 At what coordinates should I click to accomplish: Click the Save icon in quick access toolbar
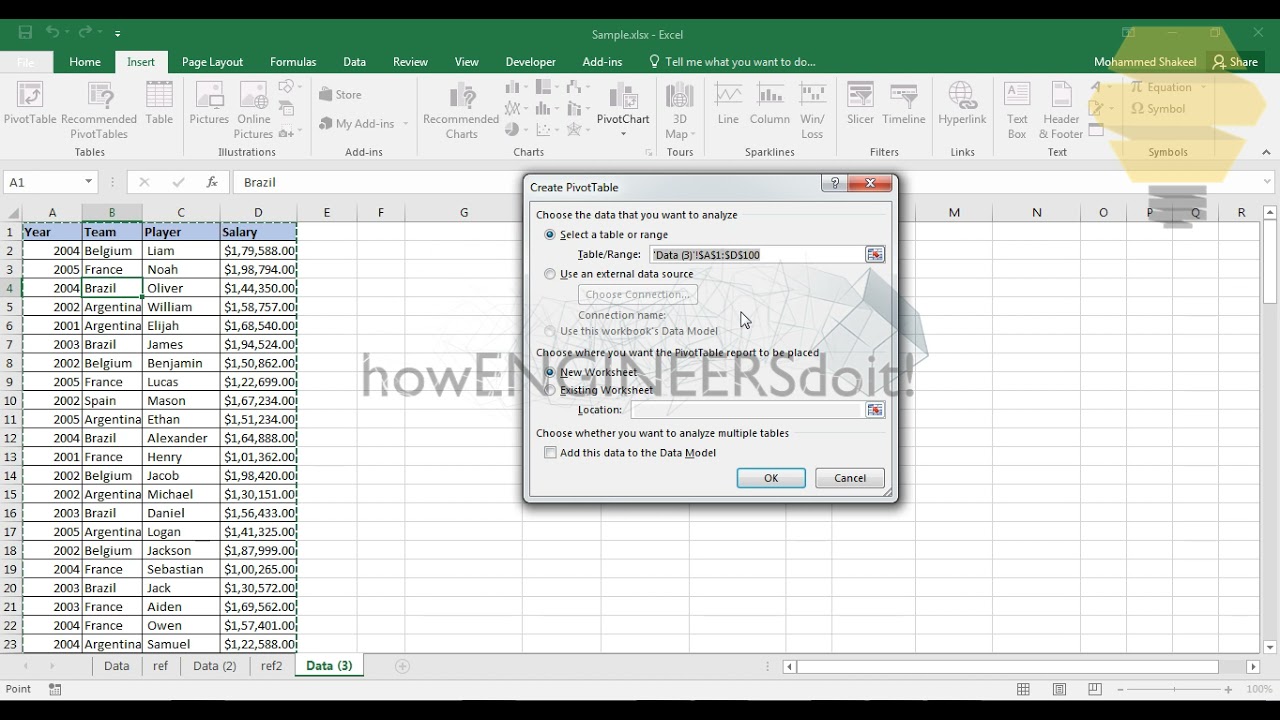coord(25,33)
